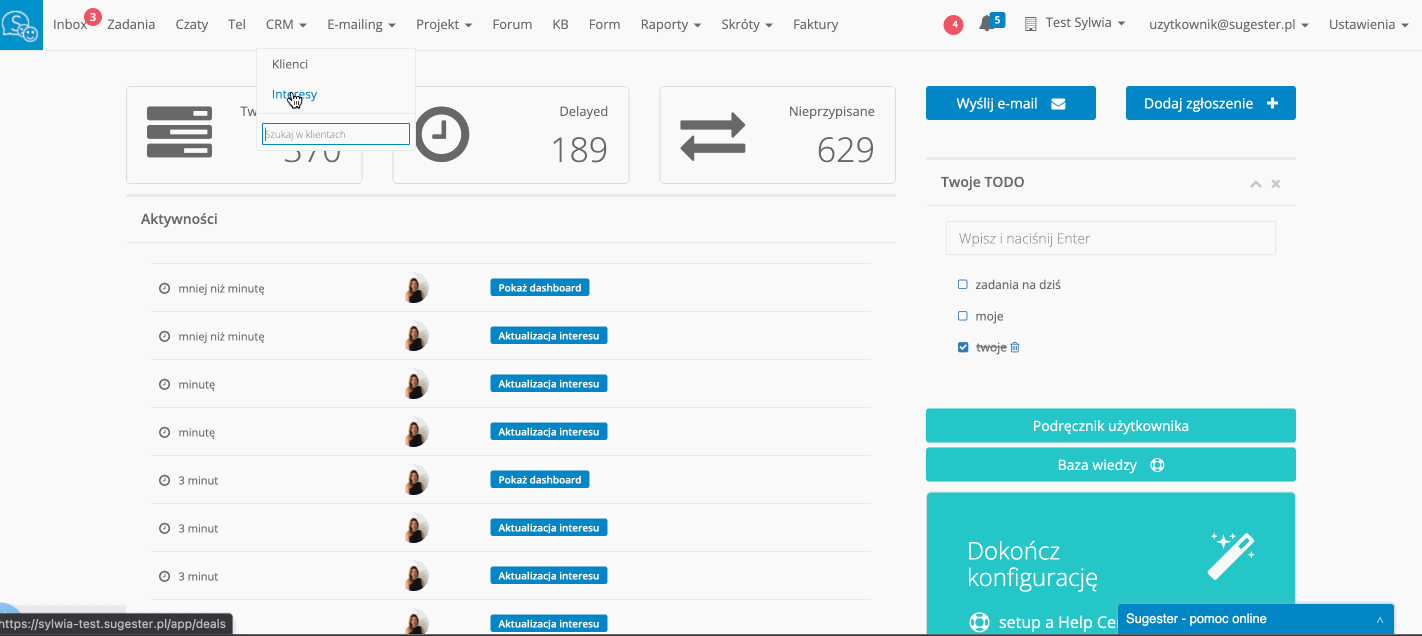Collapse the Twoje TODO panel
This screenshot has width=1422, height=636.
(x=1256, y=184)
